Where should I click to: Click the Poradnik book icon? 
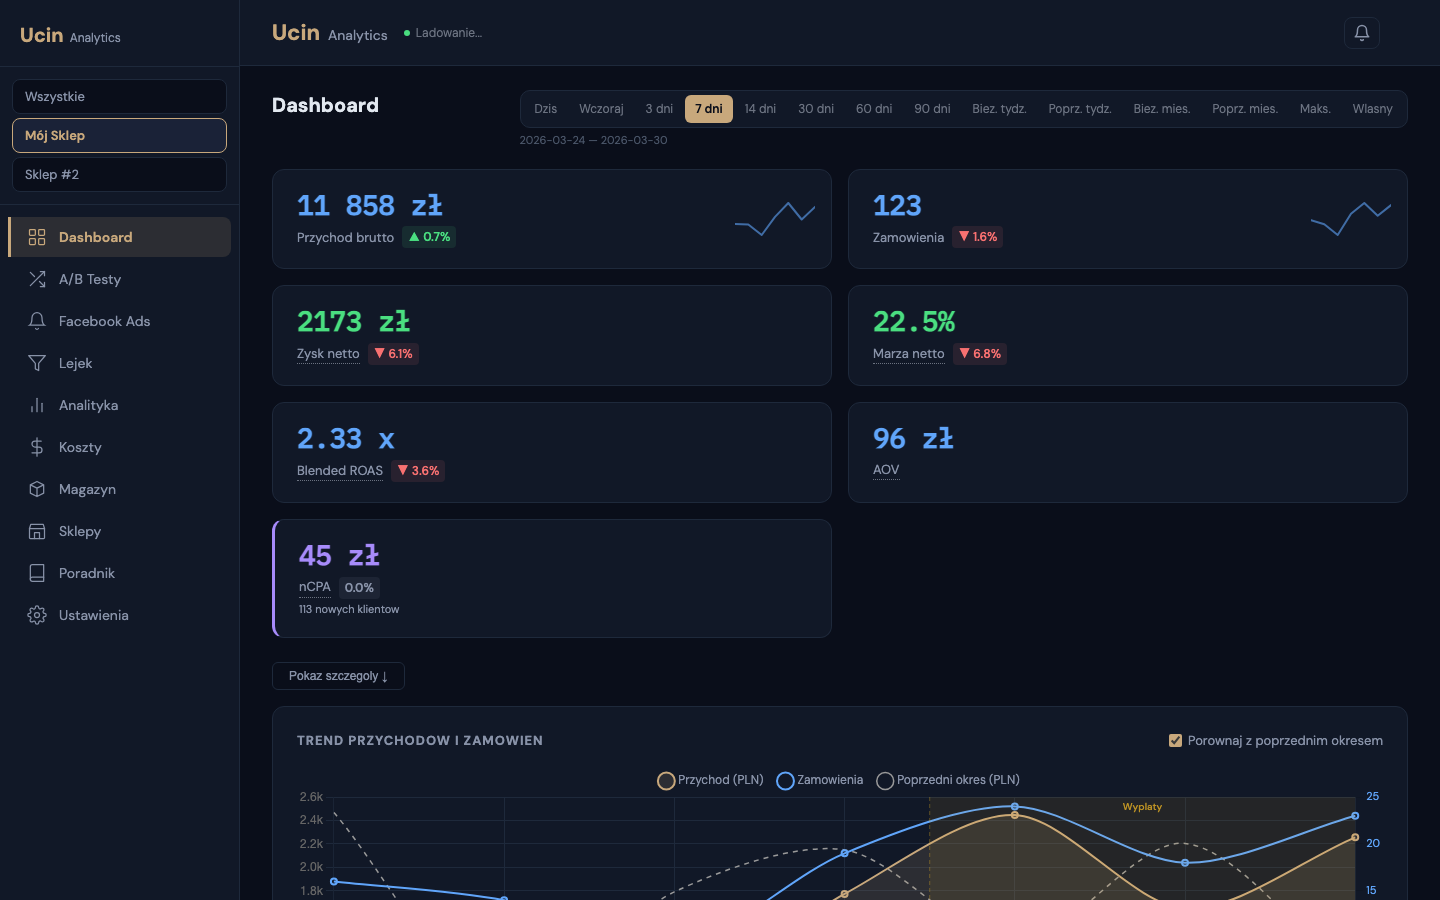(37, 573)
